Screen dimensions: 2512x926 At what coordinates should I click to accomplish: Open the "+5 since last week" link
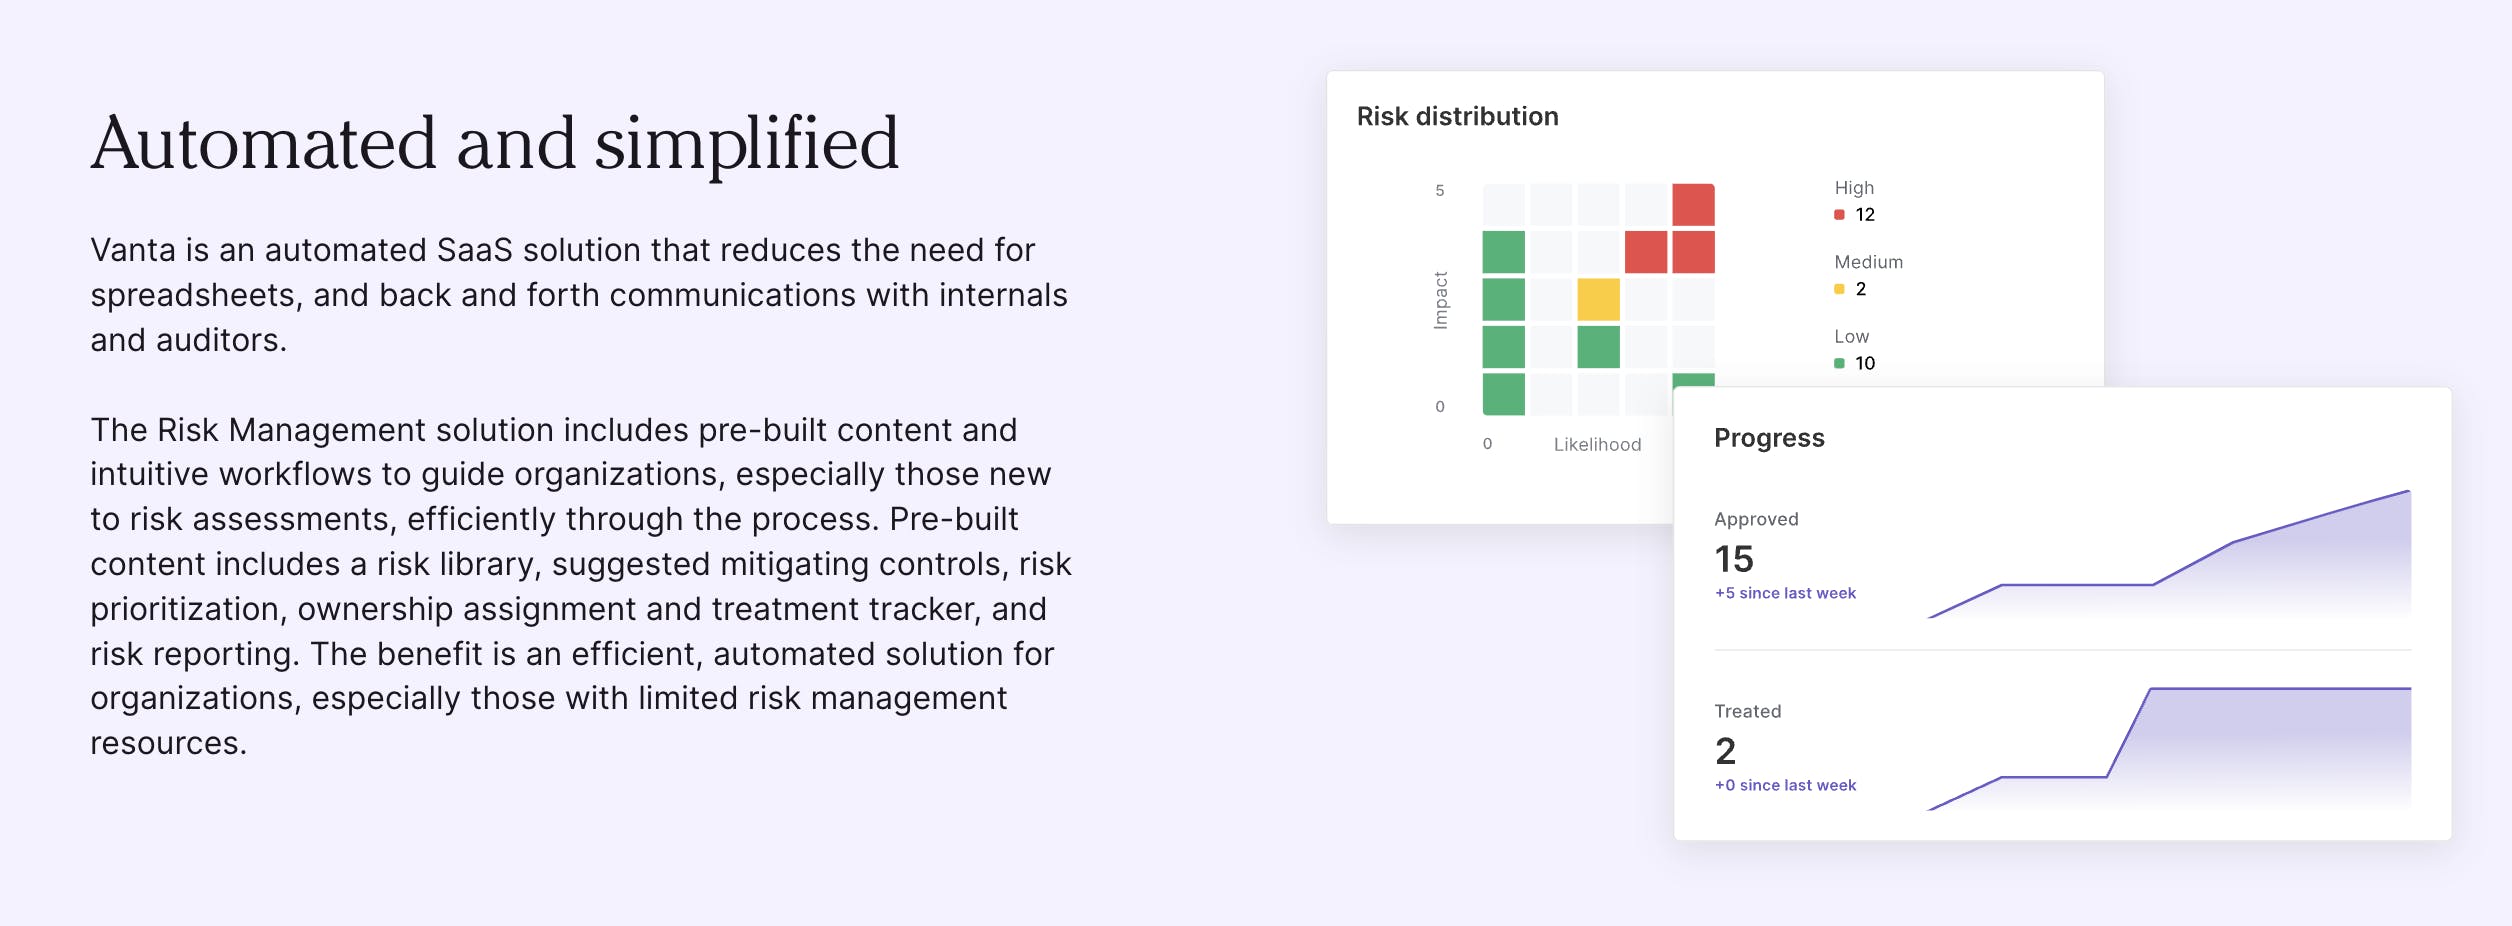(1785, 593)
